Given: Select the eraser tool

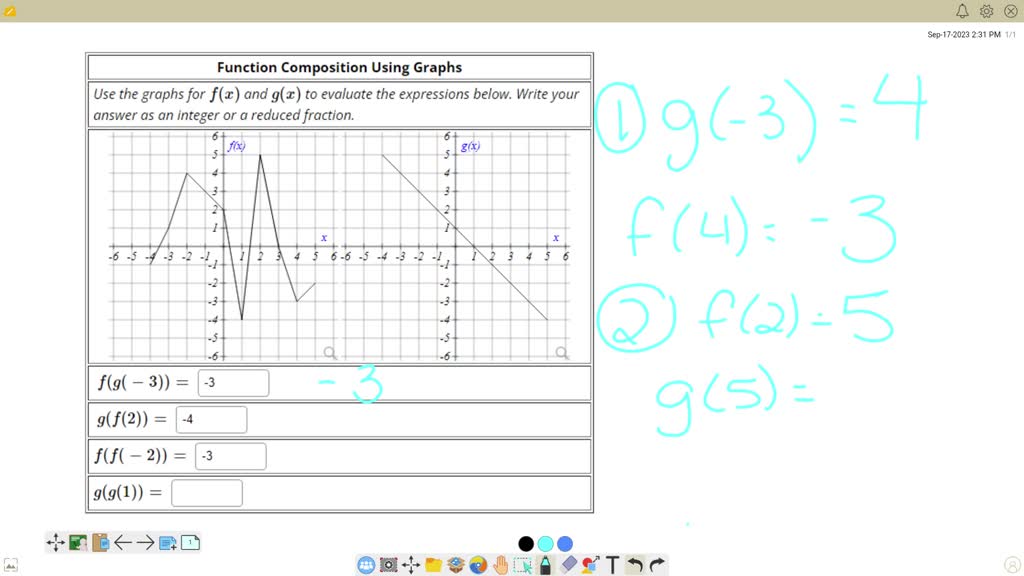Looking at the screenshot, I should click(568, 565).
